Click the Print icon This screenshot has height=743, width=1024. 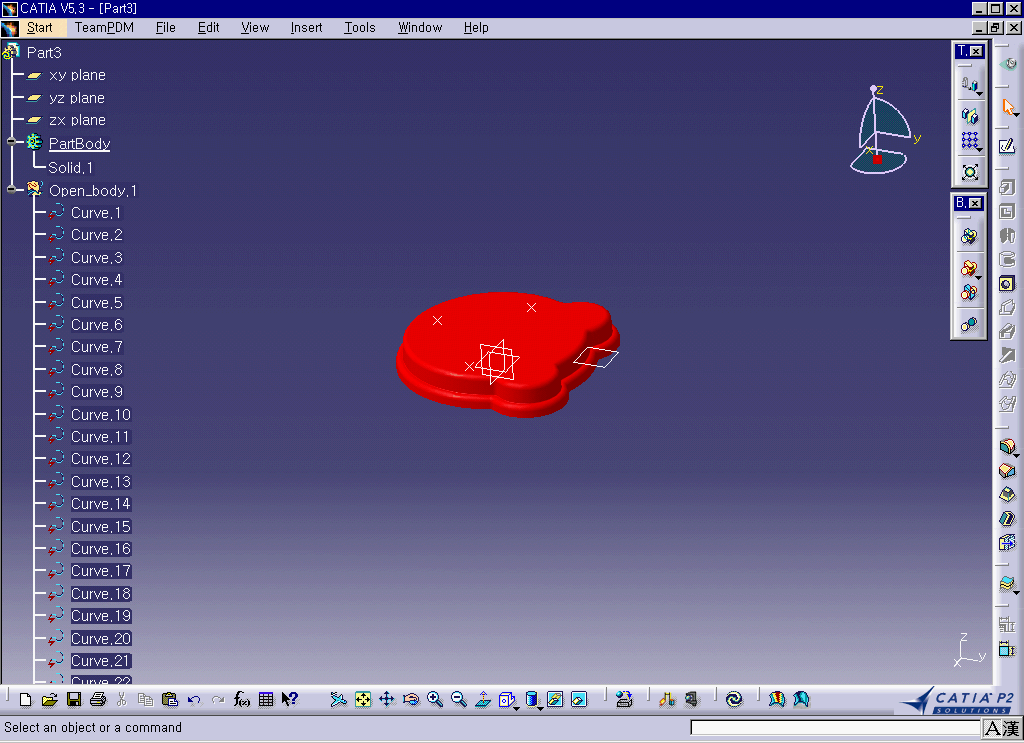(x=98, y=700)
